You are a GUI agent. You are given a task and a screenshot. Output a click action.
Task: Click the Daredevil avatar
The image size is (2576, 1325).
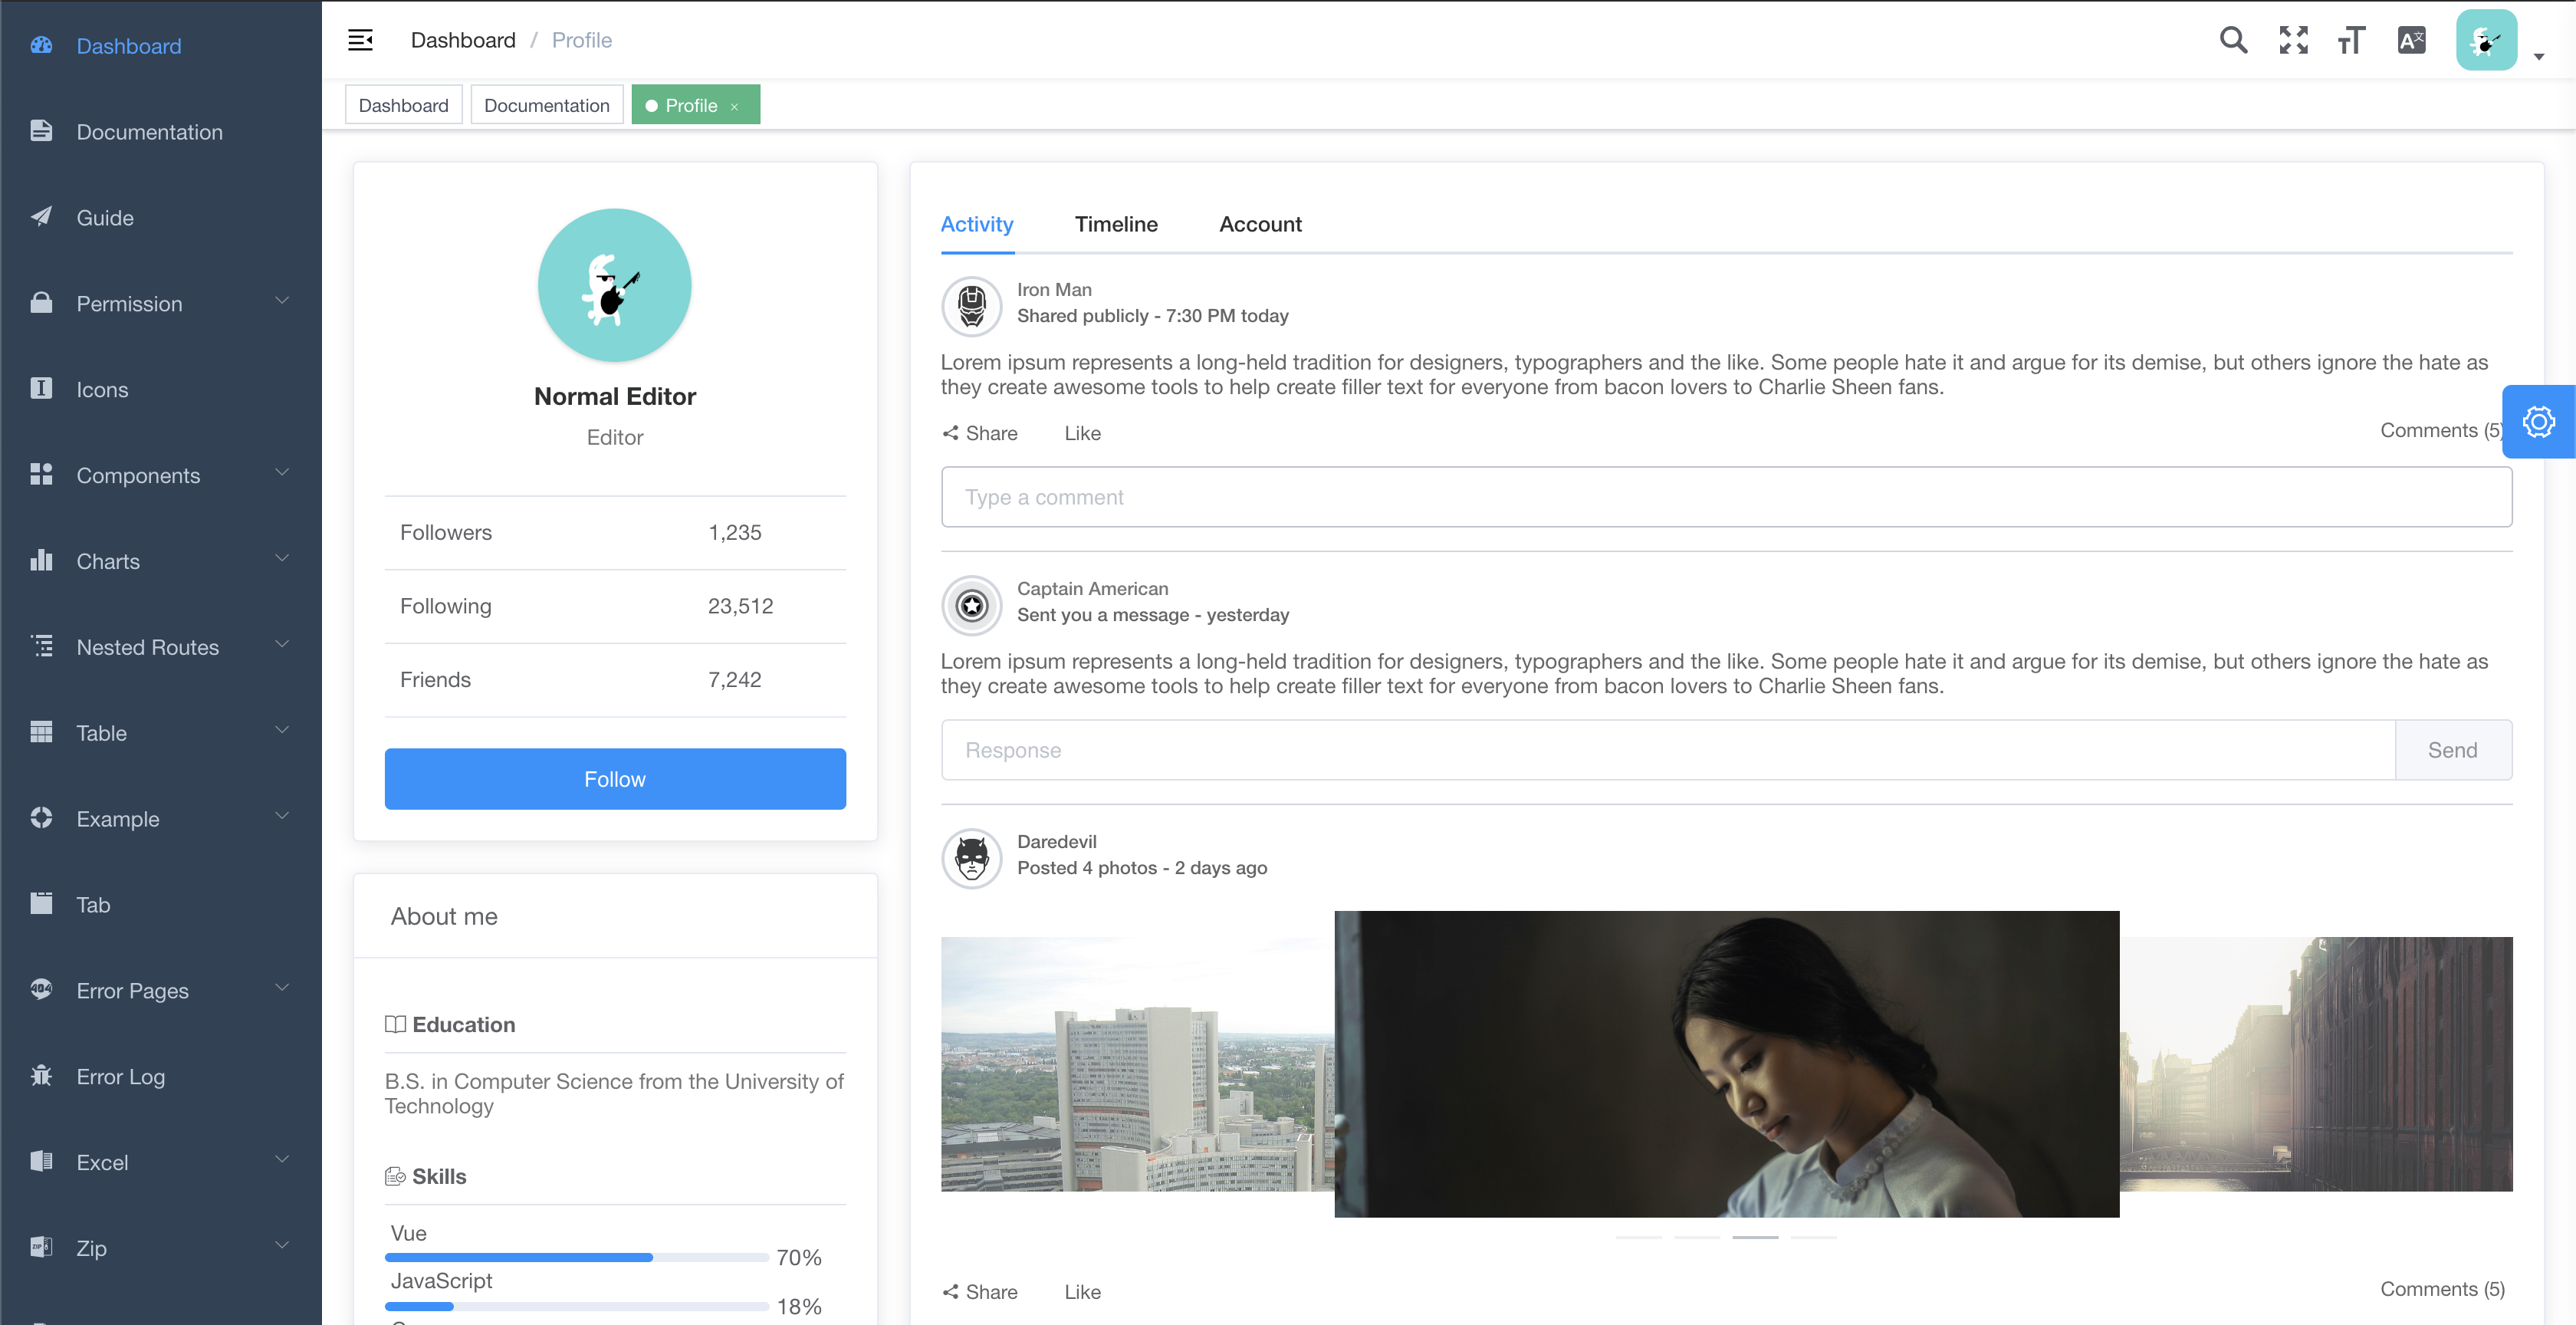coord(971,858)
